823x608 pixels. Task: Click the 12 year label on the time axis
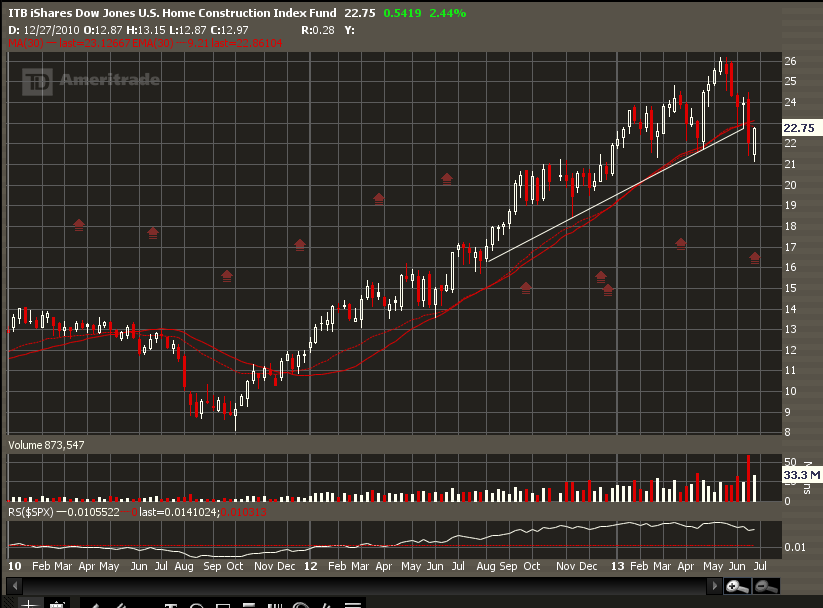pos(311,566)
